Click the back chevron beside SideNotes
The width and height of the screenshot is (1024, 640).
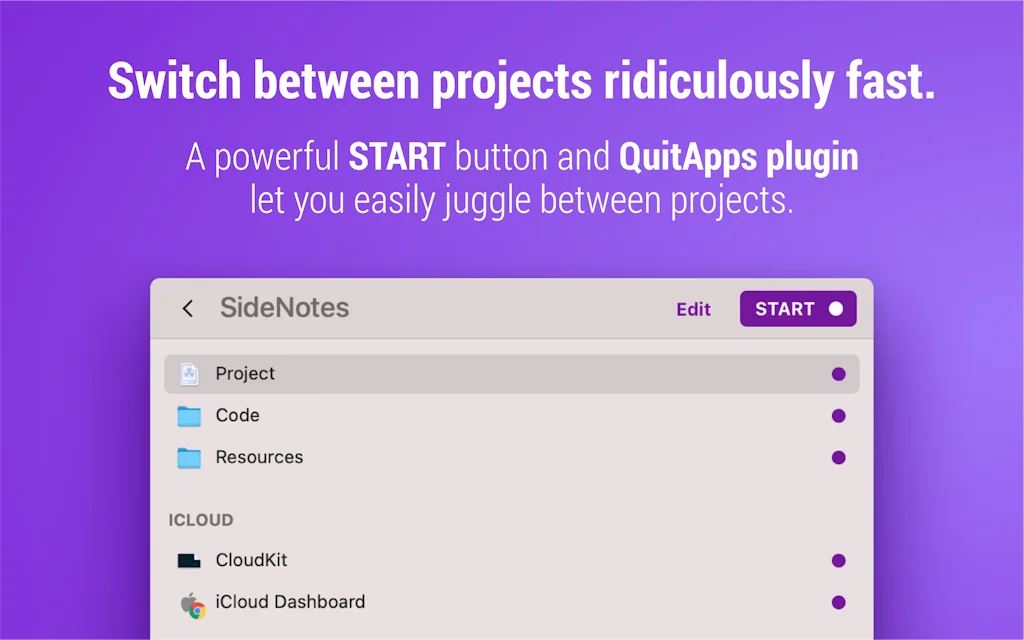pyautogui.click(x=188, y=308)
